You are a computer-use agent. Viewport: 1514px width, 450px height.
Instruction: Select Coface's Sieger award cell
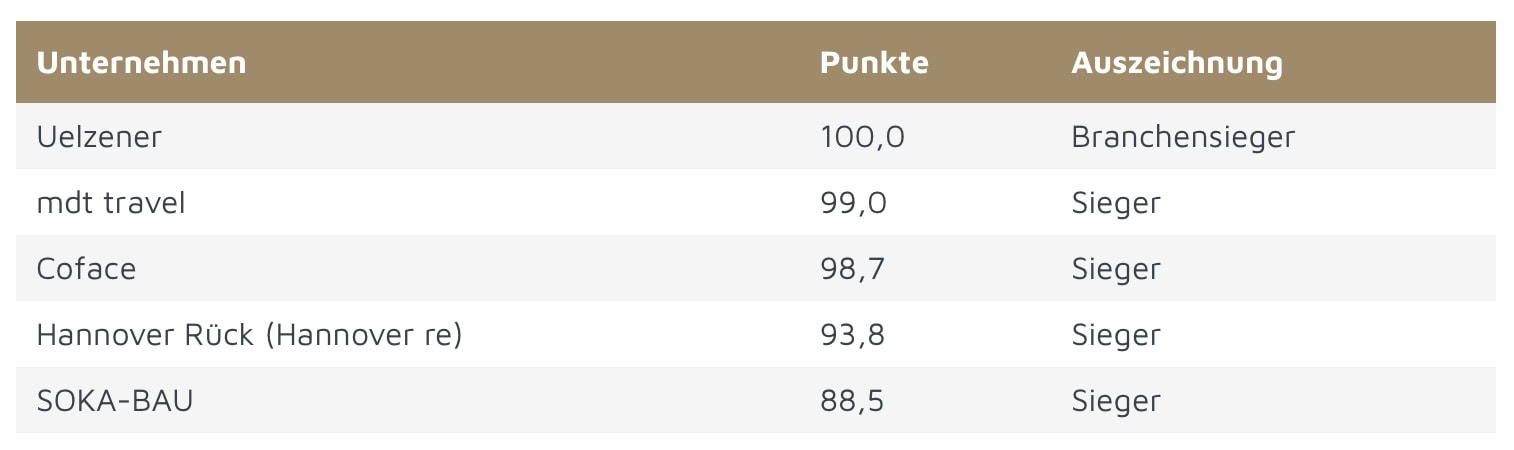click(1116, 269)
